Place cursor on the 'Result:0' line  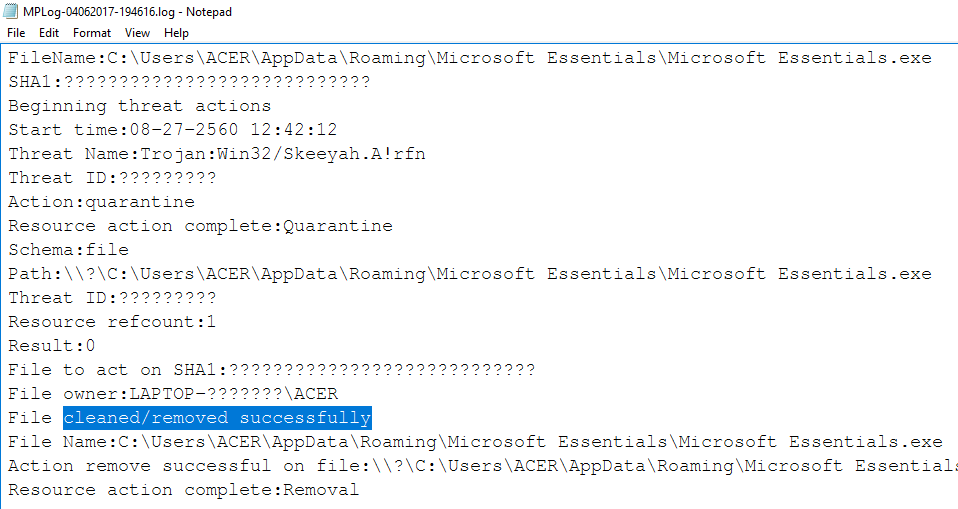click(52, 346)
